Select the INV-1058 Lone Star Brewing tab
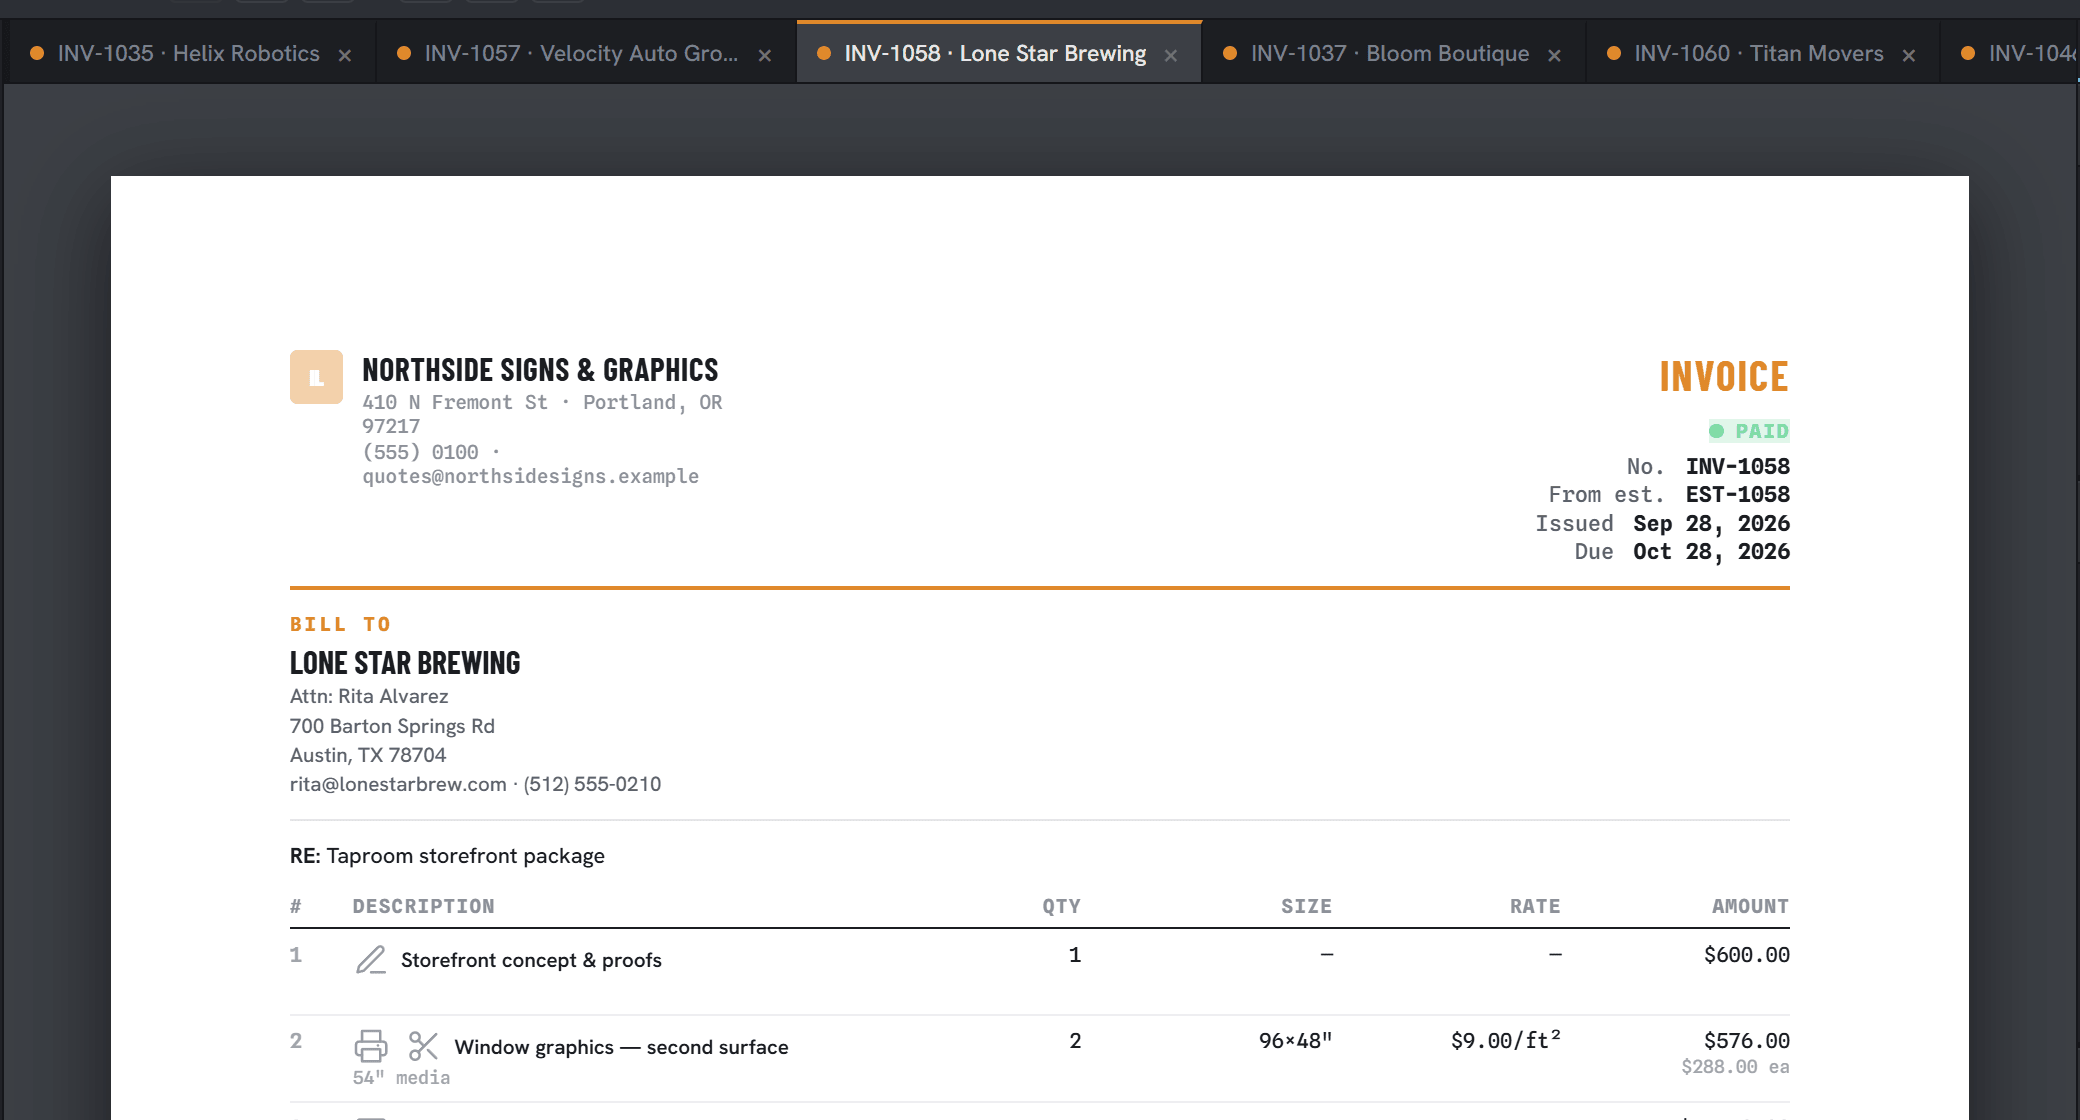 (998, 53)
